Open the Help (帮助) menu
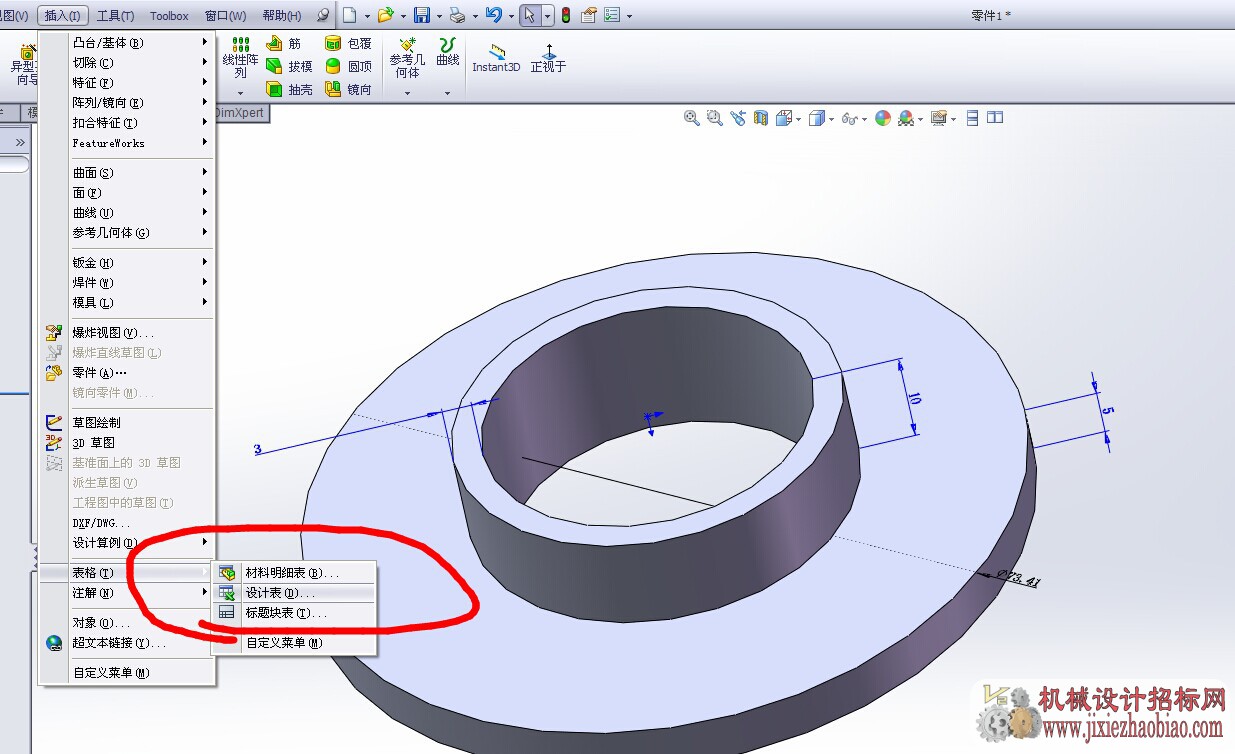This screenshot has width=1235, height=754. coord(281,15)
